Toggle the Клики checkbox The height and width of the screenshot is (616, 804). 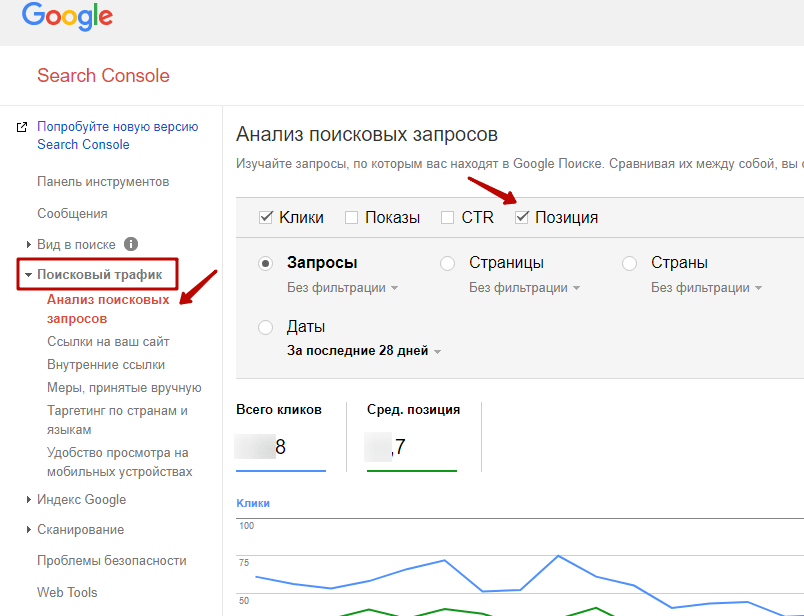pos(266,218)
